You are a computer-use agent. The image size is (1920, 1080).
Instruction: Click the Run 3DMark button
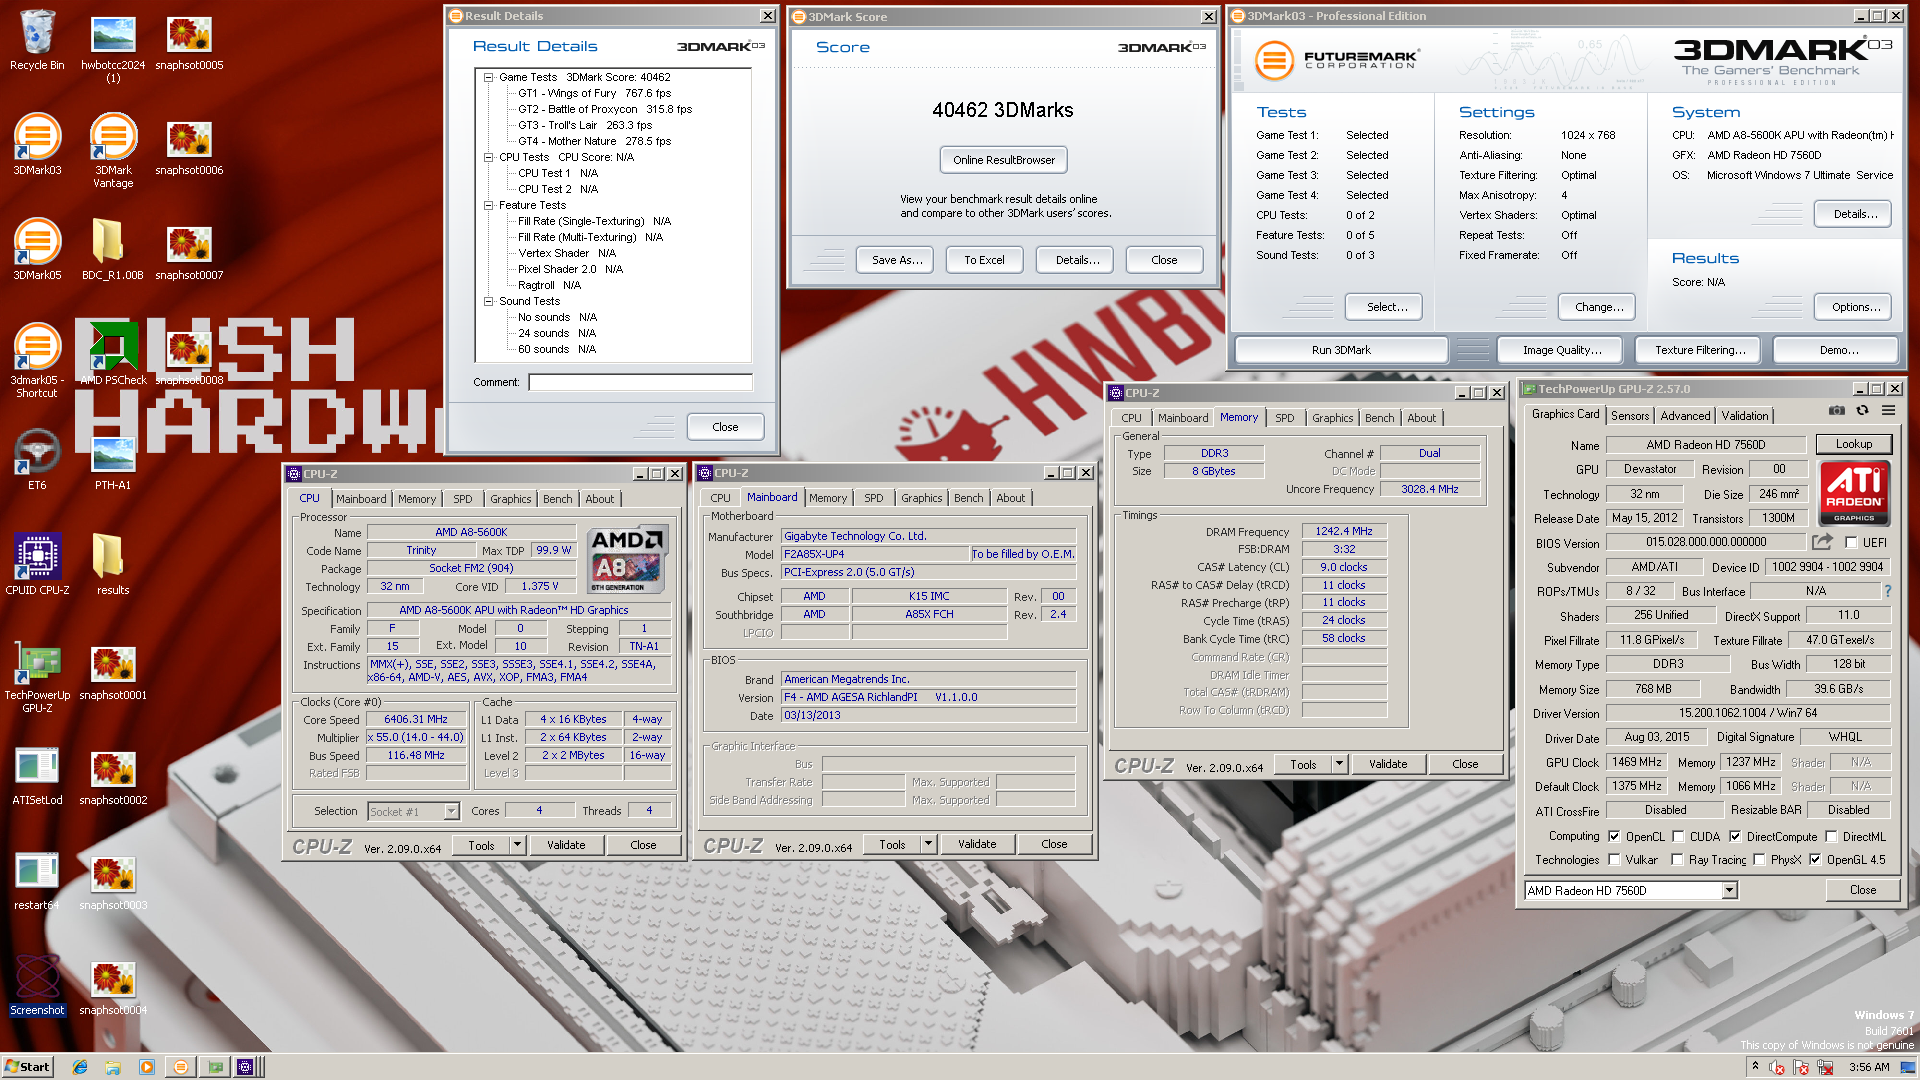pyautogui.click(x=1341, y=350)
